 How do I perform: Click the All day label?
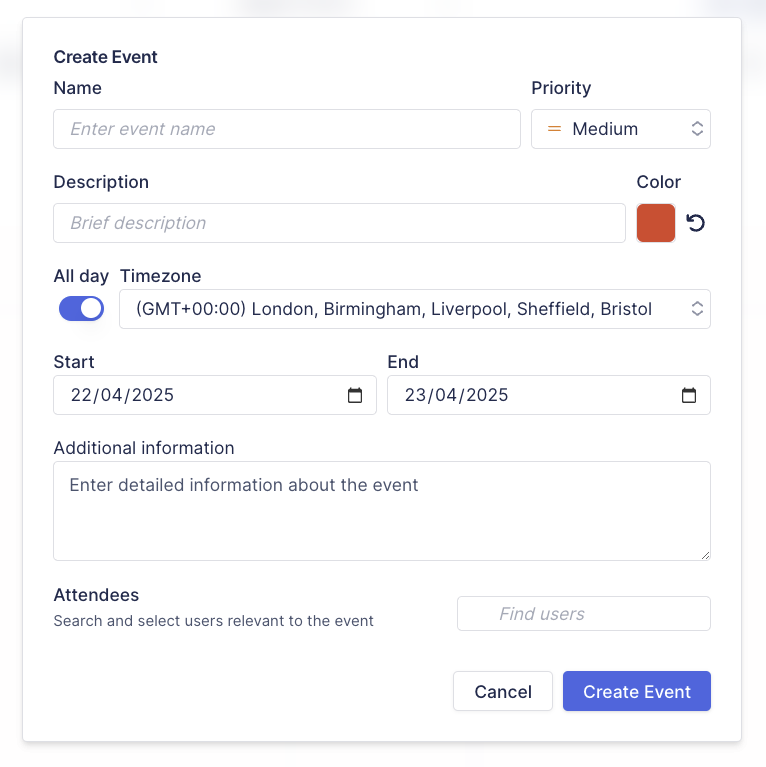point(81,276)
